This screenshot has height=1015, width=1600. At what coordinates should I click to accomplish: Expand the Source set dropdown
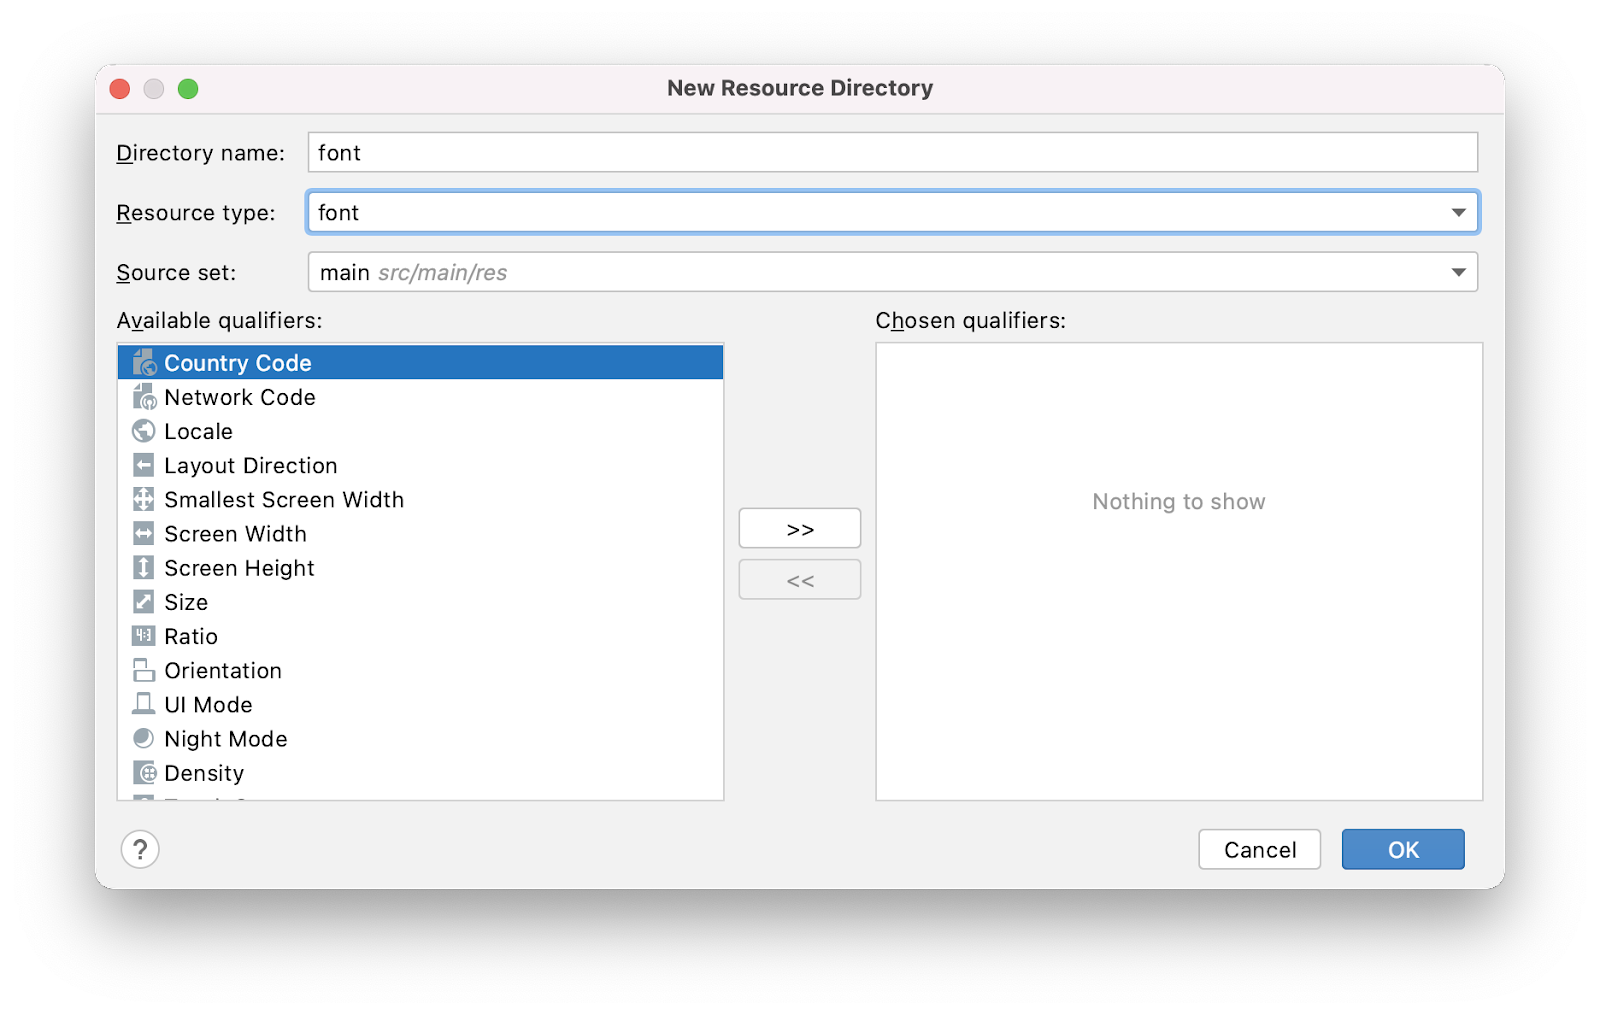pyautogui.click(x=1458, y=271)
